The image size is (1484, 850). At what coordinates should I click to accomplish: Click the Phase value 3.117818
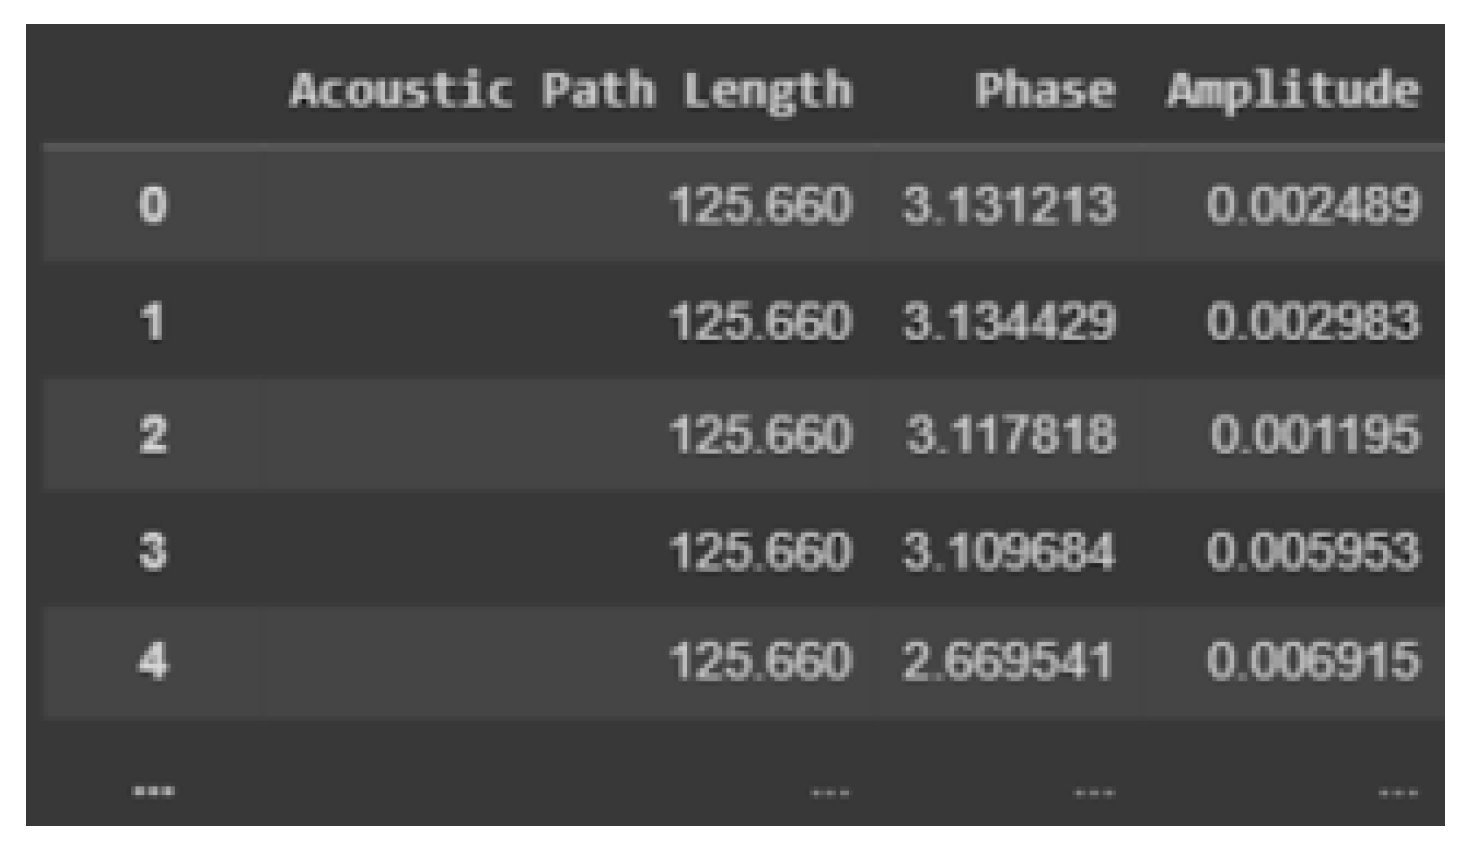point(1011,435)
